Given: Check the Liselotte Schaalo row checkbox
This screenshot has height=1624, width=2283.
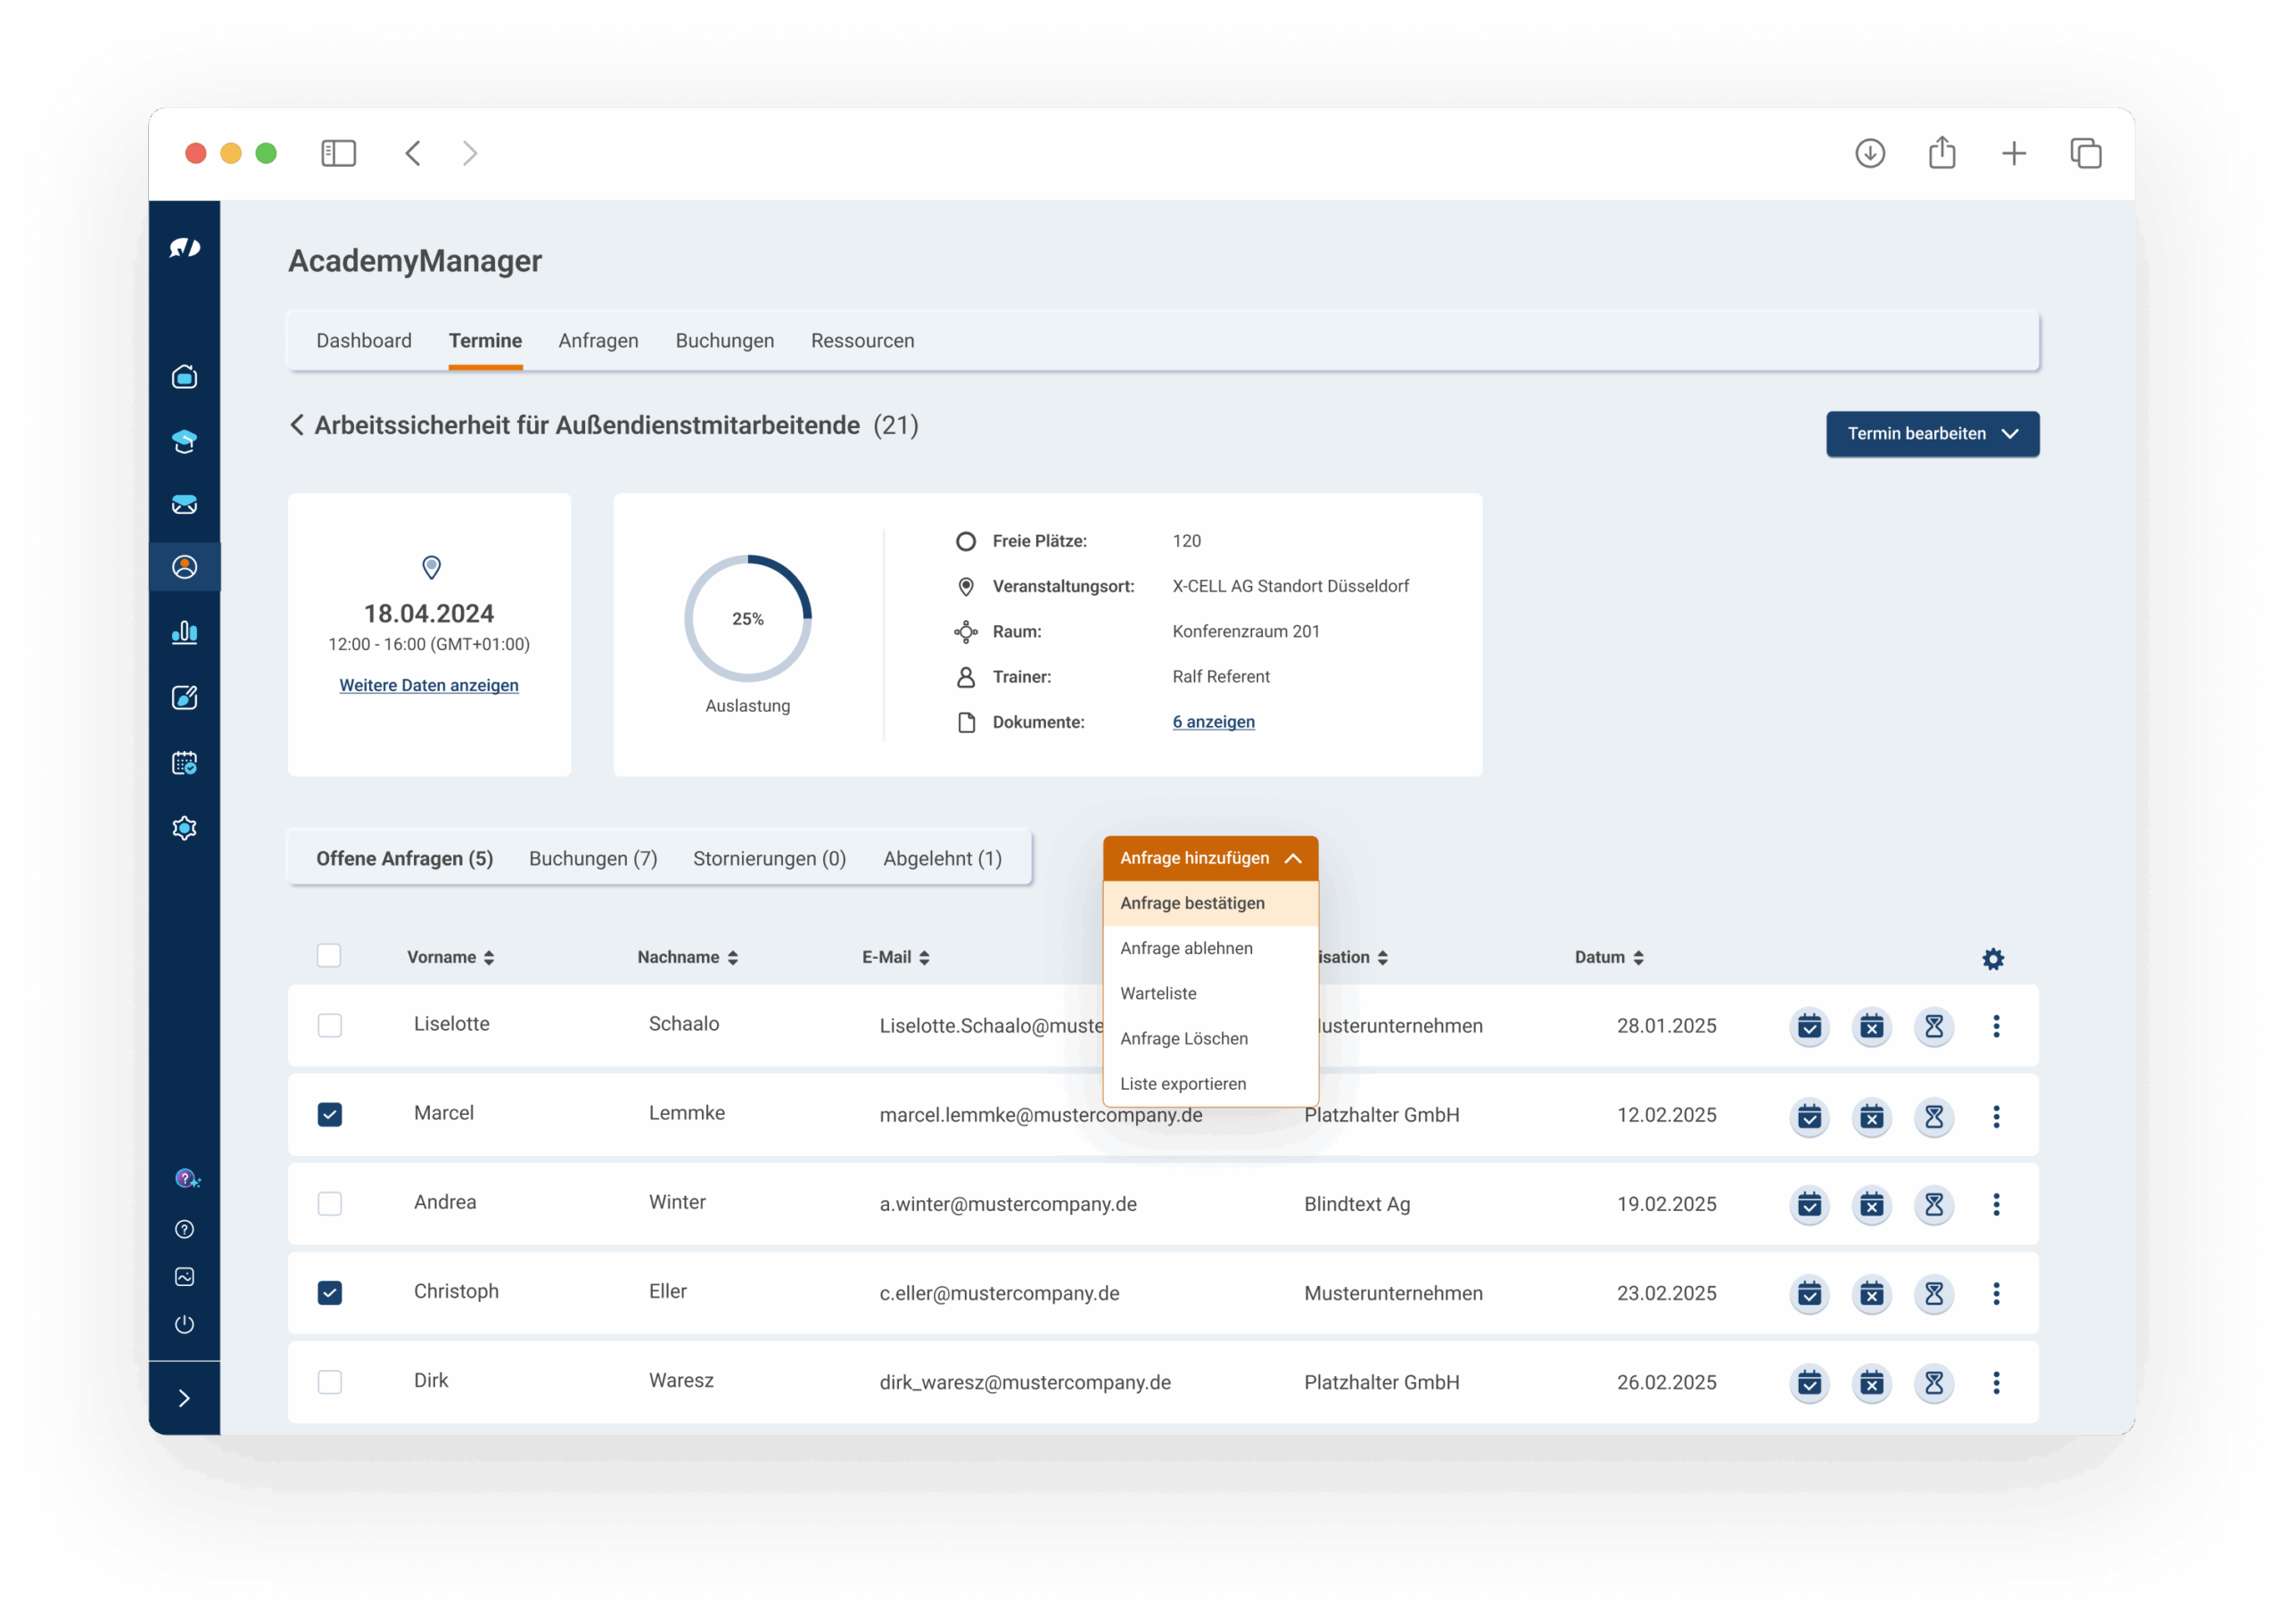Looking at the screenshot, I should coord(329,1026).
